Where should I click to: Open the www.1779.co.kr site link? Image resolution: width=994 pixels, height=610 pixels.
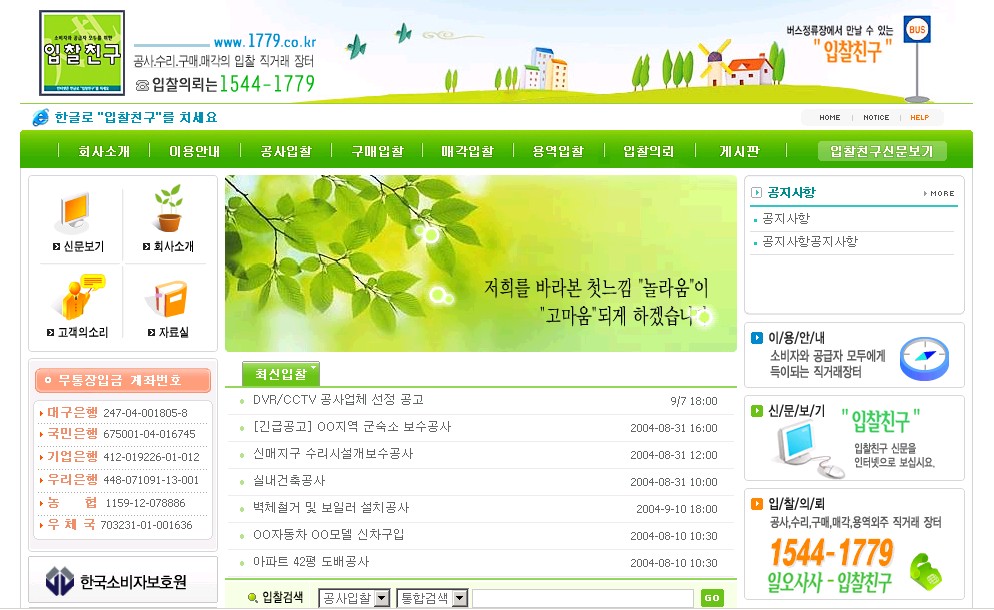tap(265, 41)
